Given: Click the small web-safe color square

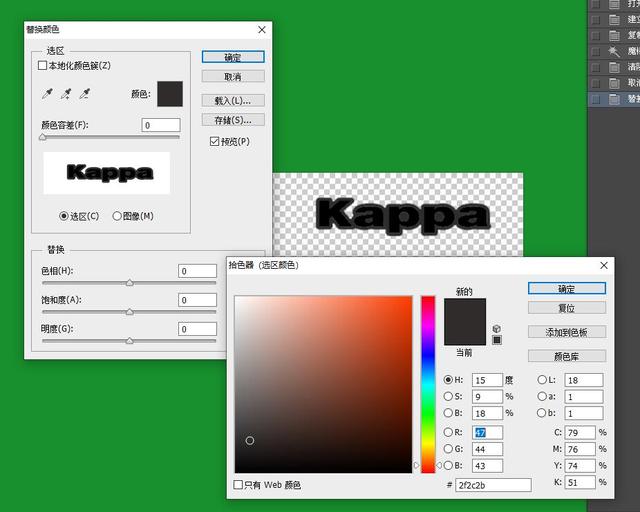Looking at the screenshot, I should (x=497, y=340).
